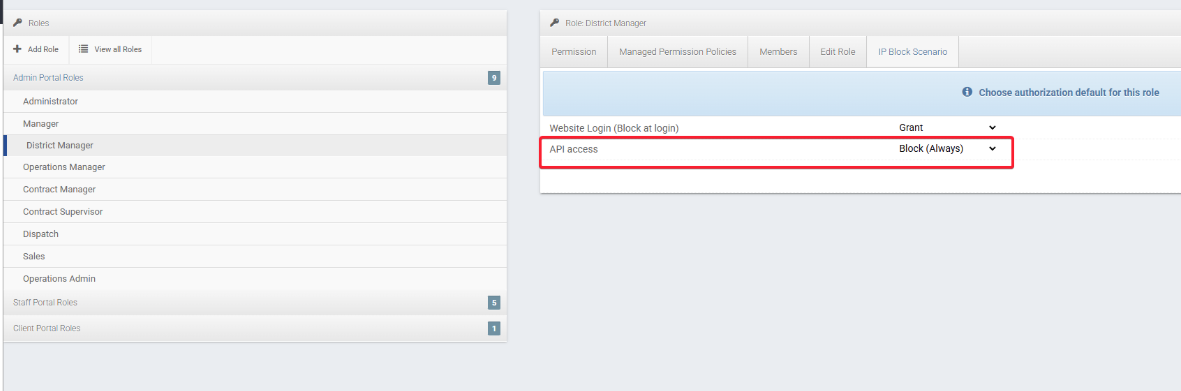Open the Members tab
Screen dimensions: 1181x391
click(778, 52)
